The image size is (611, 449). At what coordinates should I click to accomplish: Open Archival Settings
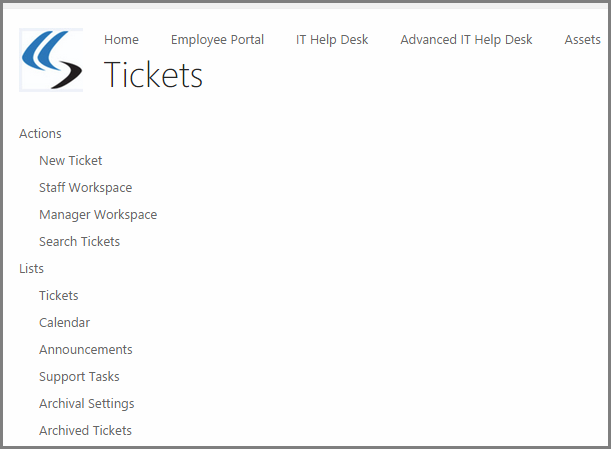pos(86,404)
